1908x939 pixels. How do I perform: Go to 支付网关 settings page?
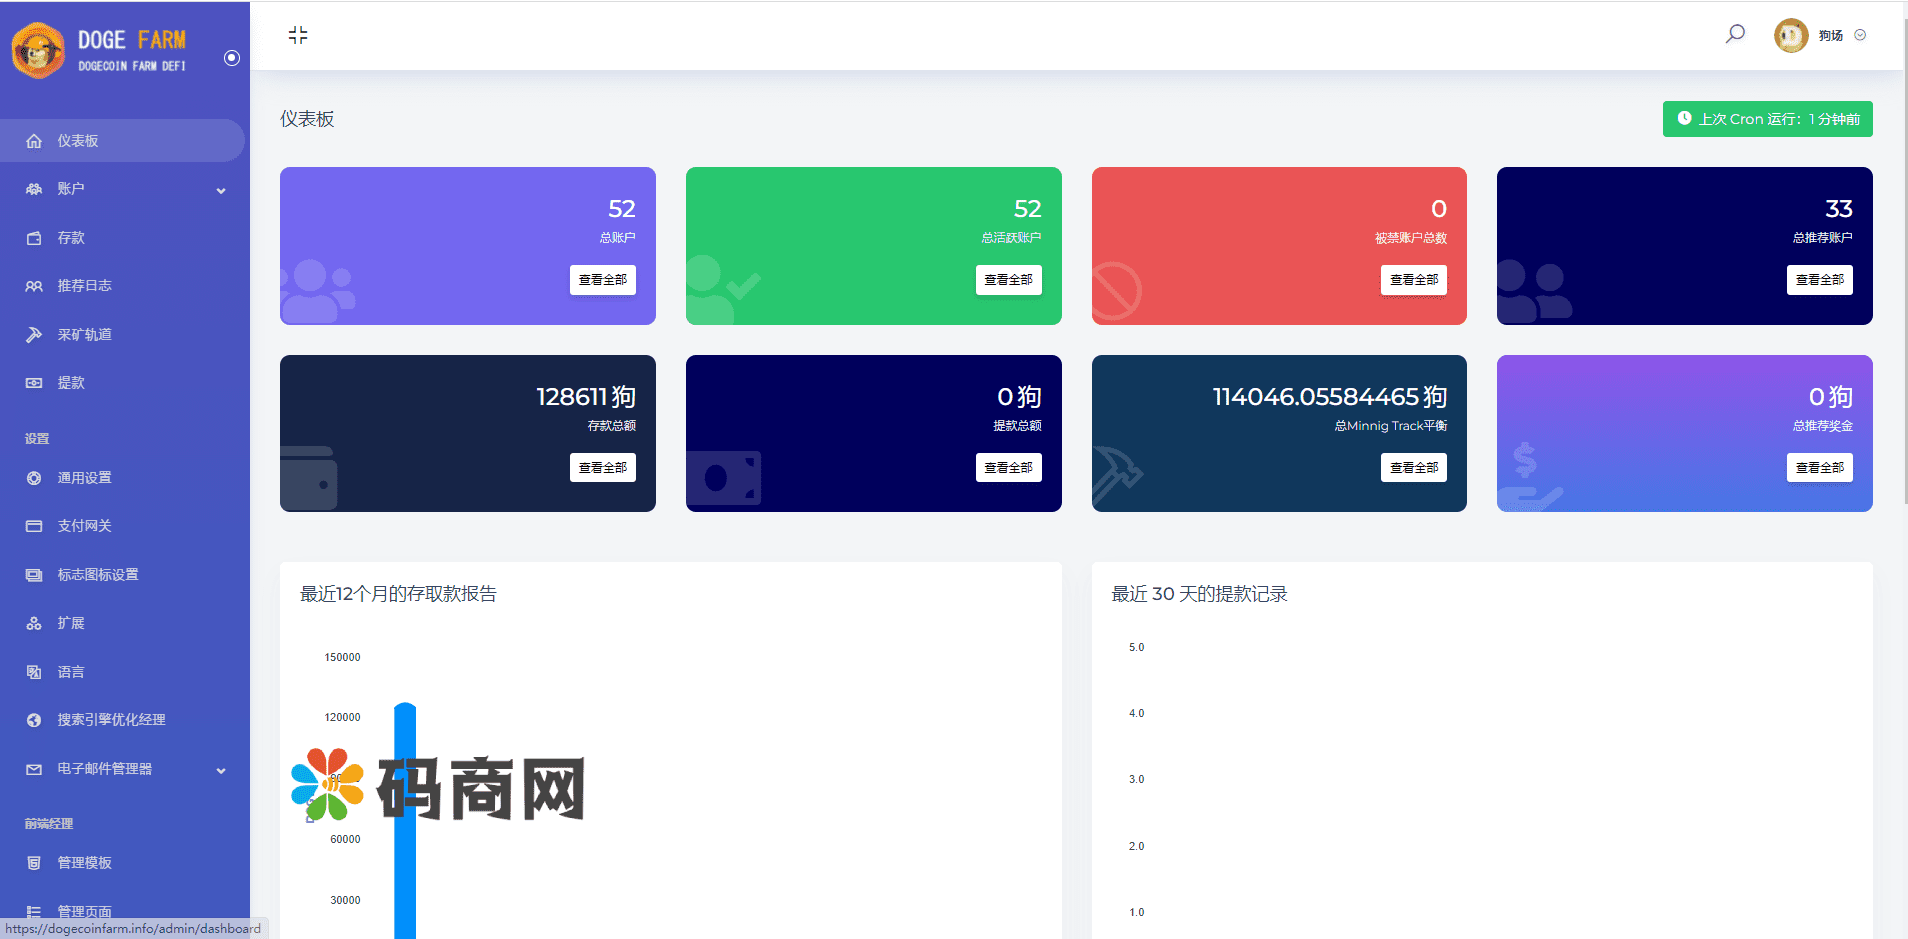(x=84, y=526)
